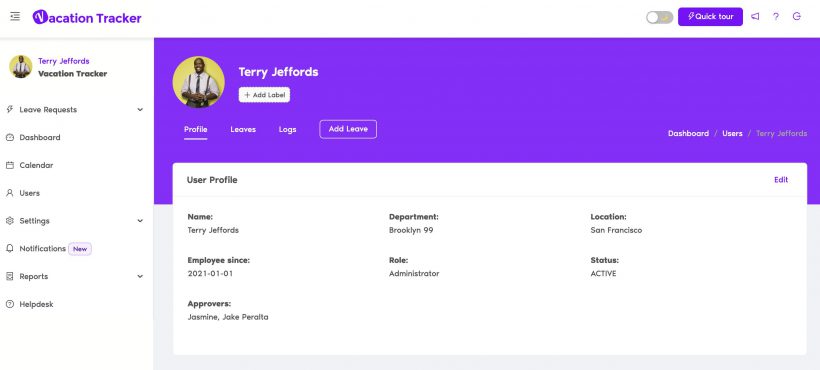Screen dimensions: 820x370
Task: Switch to the Logs tab
Action: pos(288,130)
